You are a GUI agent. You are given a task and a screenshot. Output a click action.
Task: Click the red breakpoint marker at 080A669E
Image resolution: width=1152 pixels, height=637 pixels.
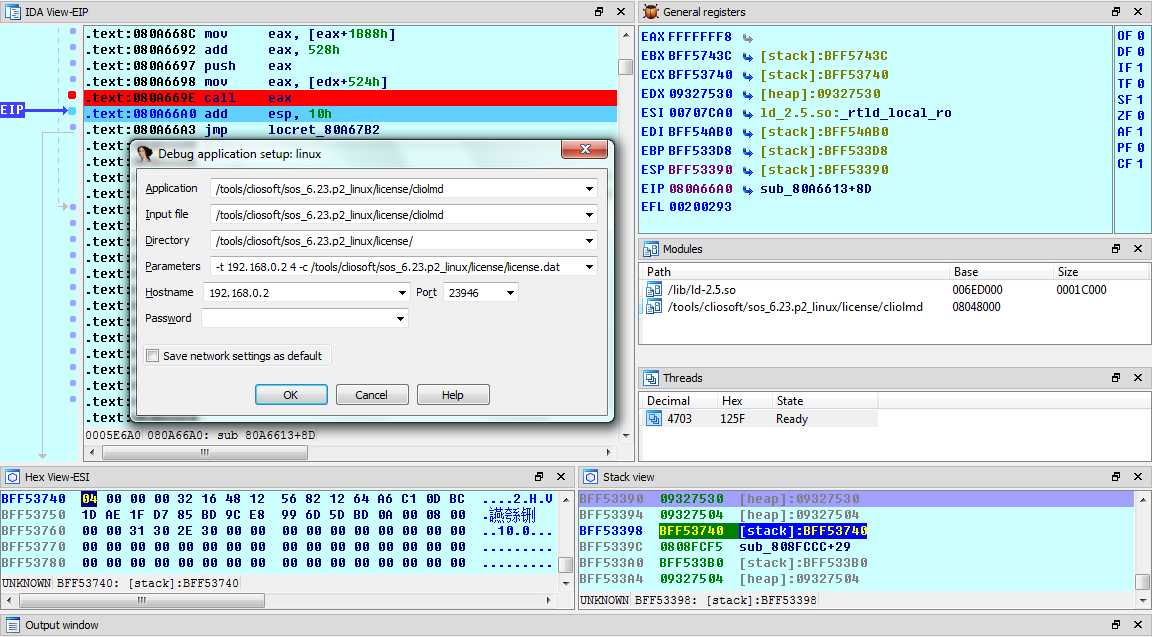72,95
